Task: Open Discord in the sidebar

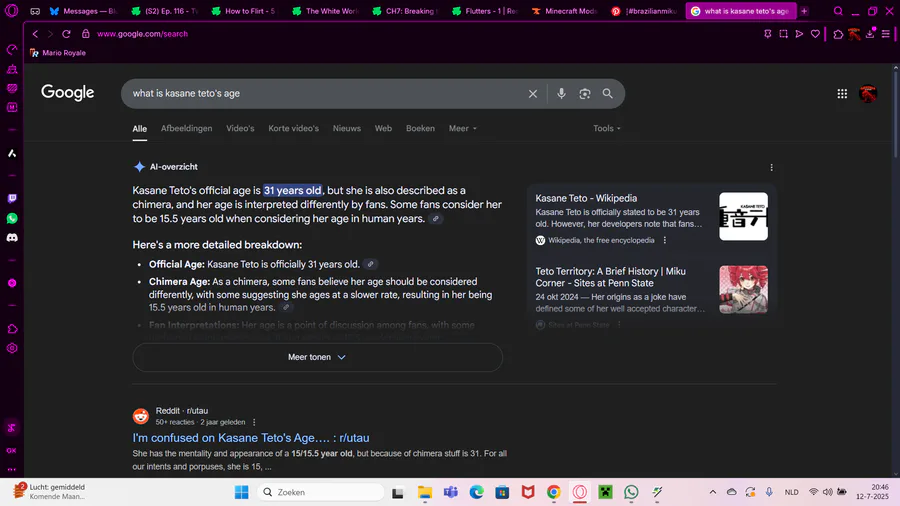Action: click(x=12, y=238)
